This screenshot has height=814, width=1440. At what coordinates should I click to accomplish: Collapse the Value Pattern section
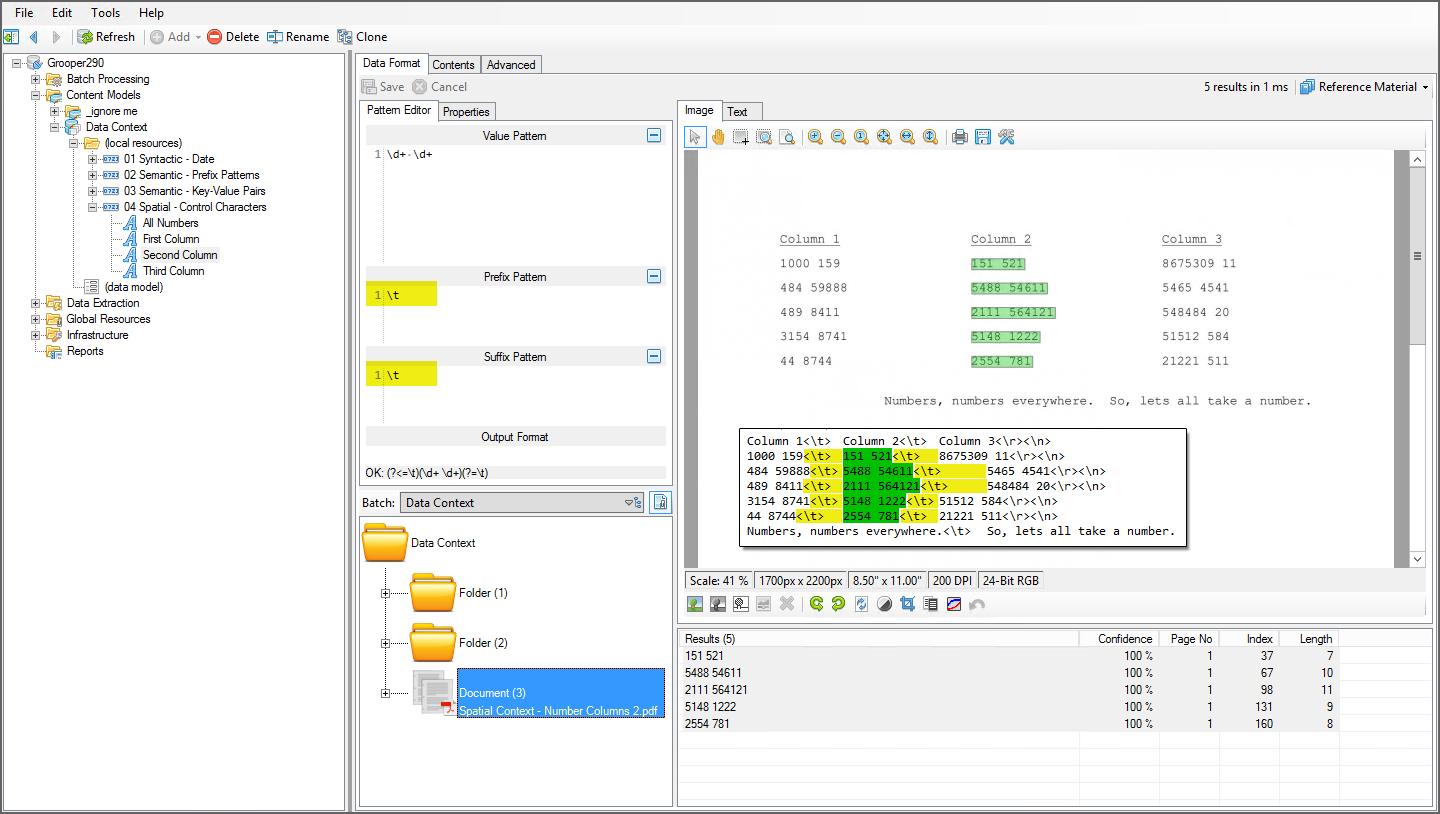(x=654, y=135)
